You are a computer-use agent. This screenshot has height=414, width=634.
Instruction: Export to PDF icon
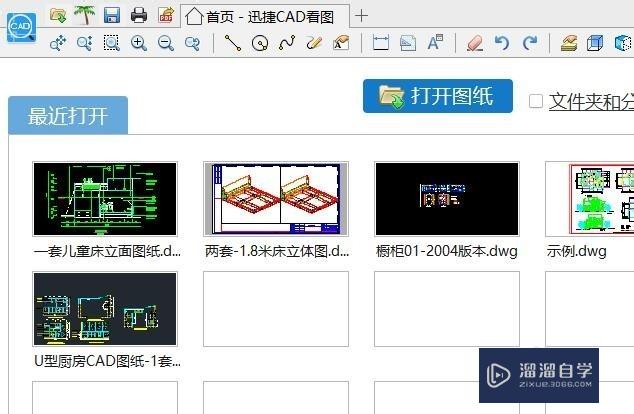pos(166,15)
